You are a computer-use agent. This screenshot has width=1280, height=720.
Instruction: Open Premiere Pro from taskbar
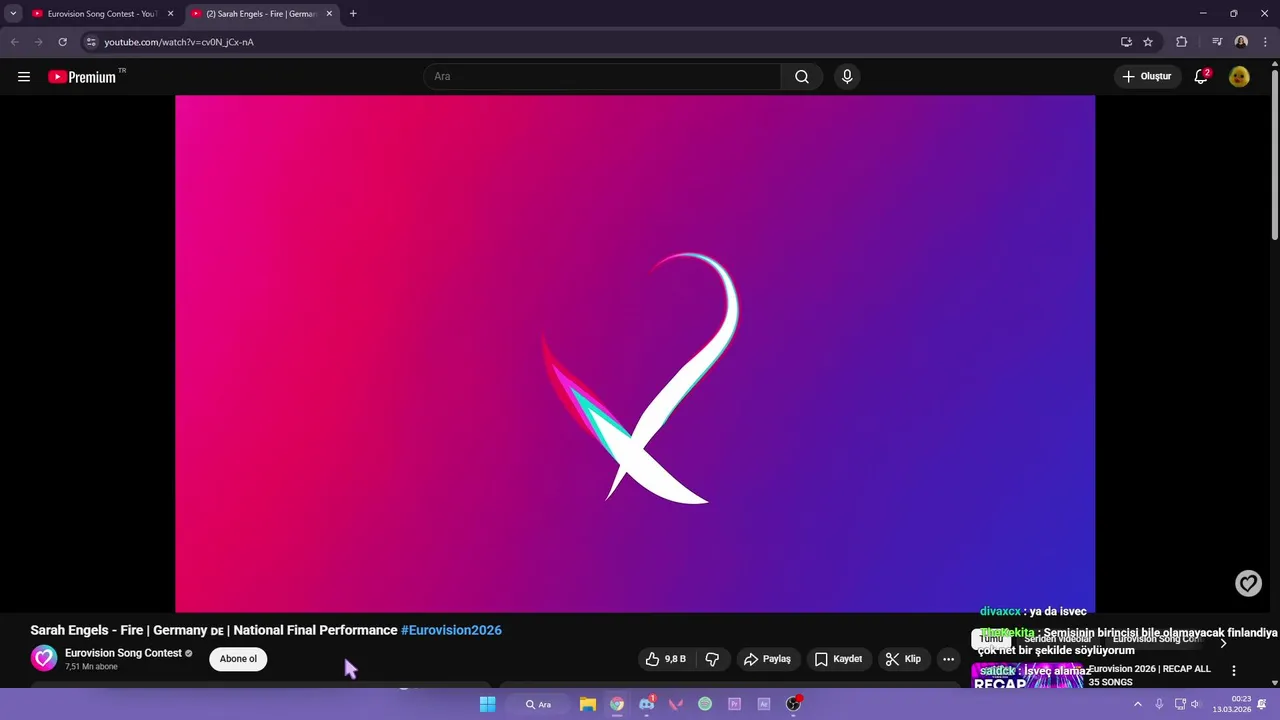coord(734,704)
